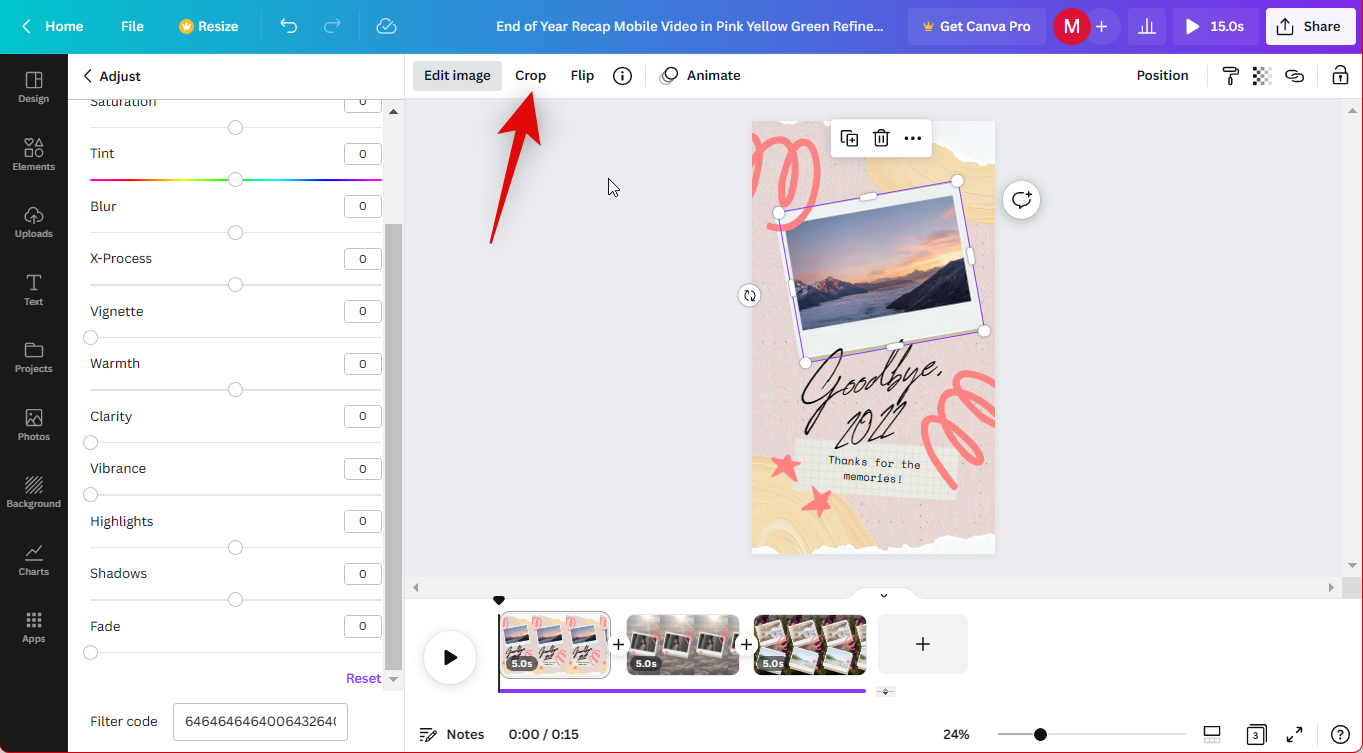Screen dimensions: 1363x753
Task: Open the Apps sidebar panel
Action: tap(33, 627)
